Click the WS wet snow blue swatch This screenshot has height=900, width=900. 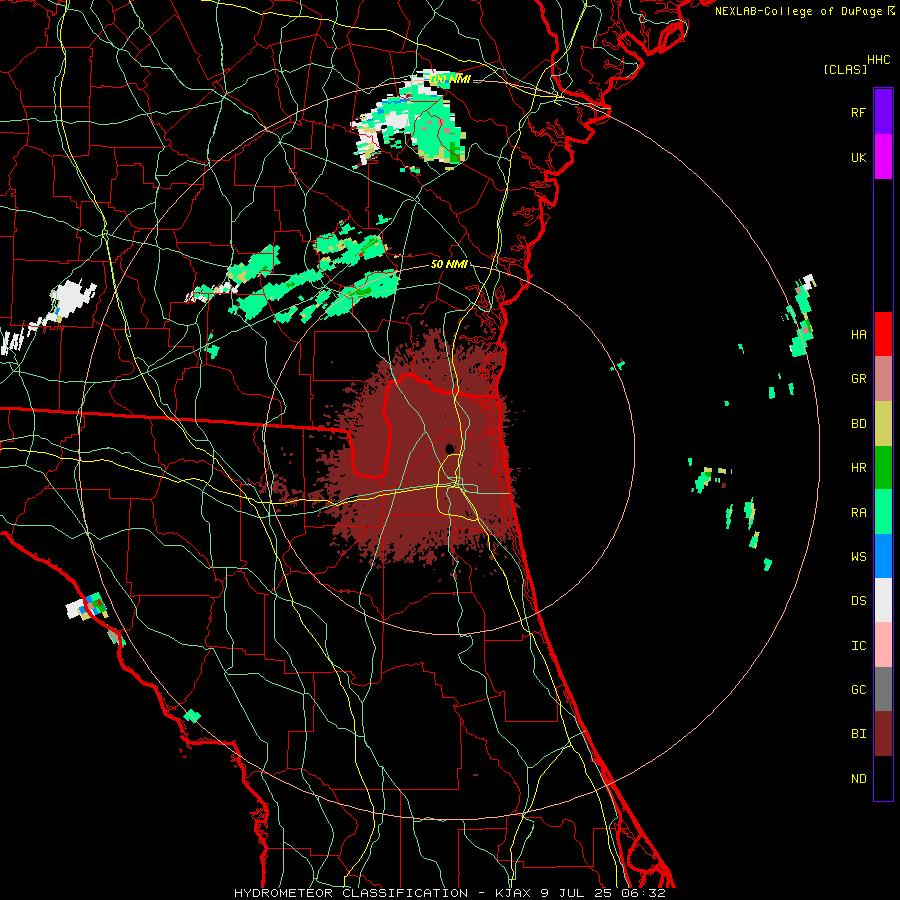pos(883,556)
